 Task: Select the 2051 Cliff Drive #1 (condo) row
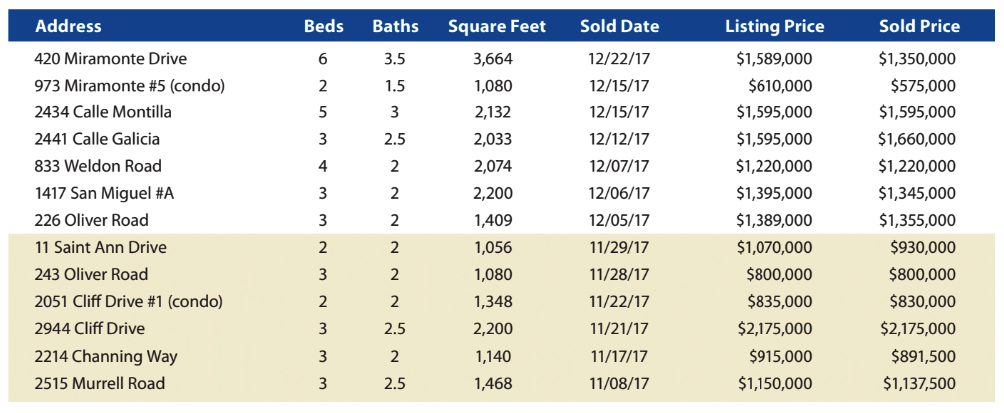pyautogui.click(x=501, y=301)
